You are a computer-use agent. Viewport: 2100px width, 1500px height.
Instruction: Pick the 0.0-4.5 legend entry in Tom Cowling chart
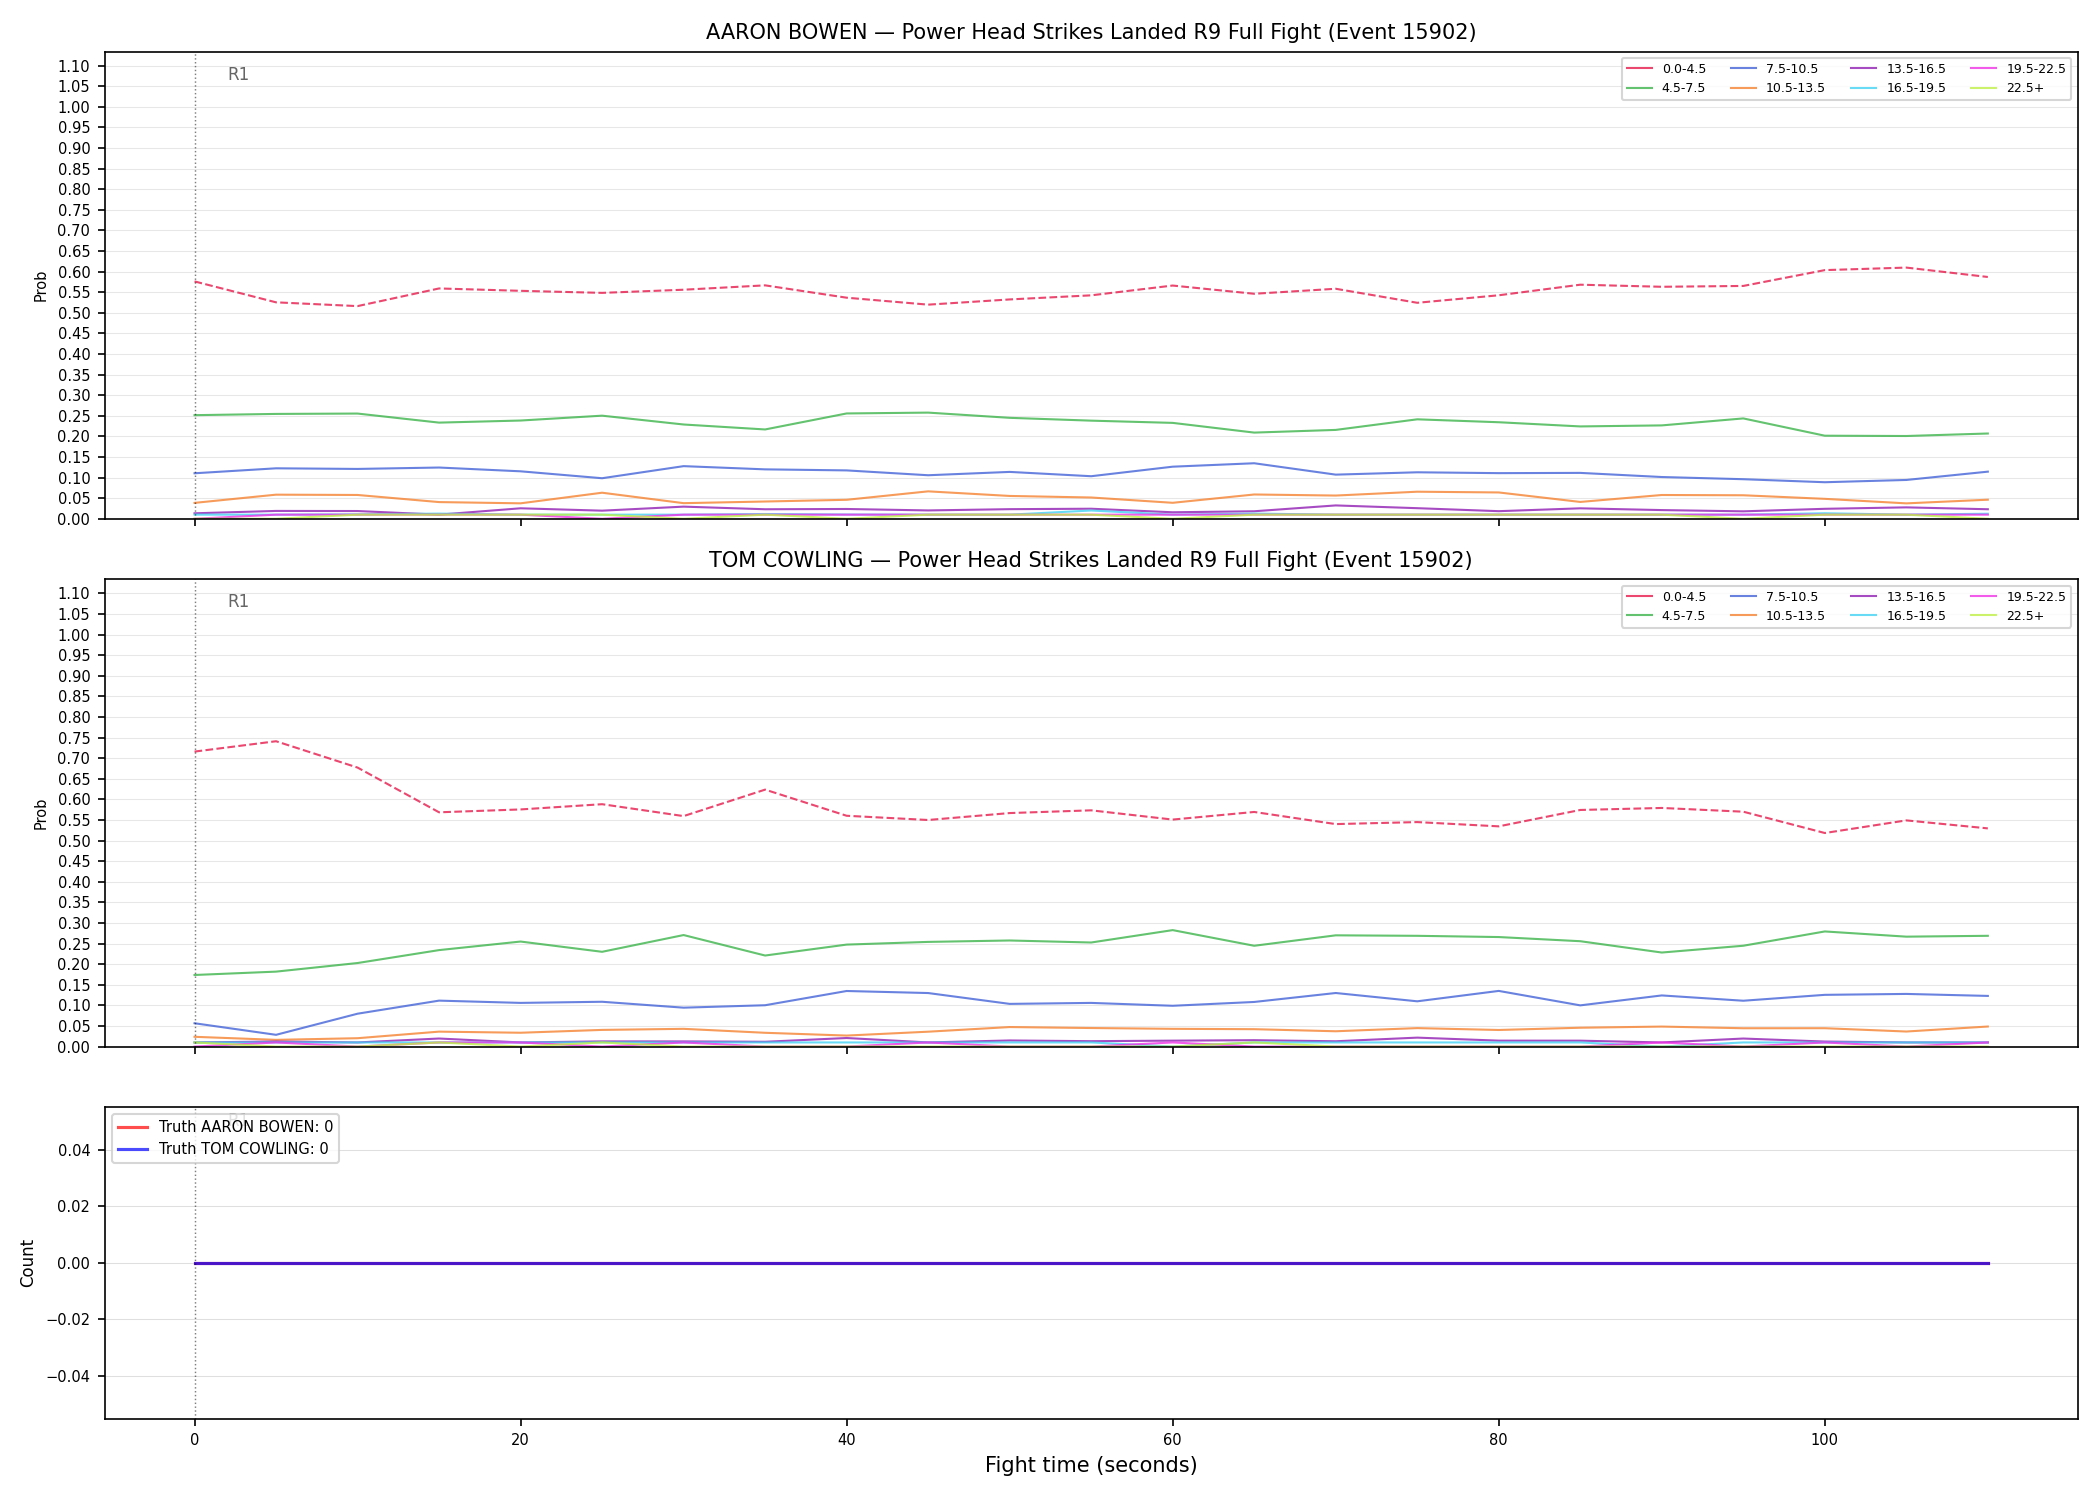click(1666, 597)
